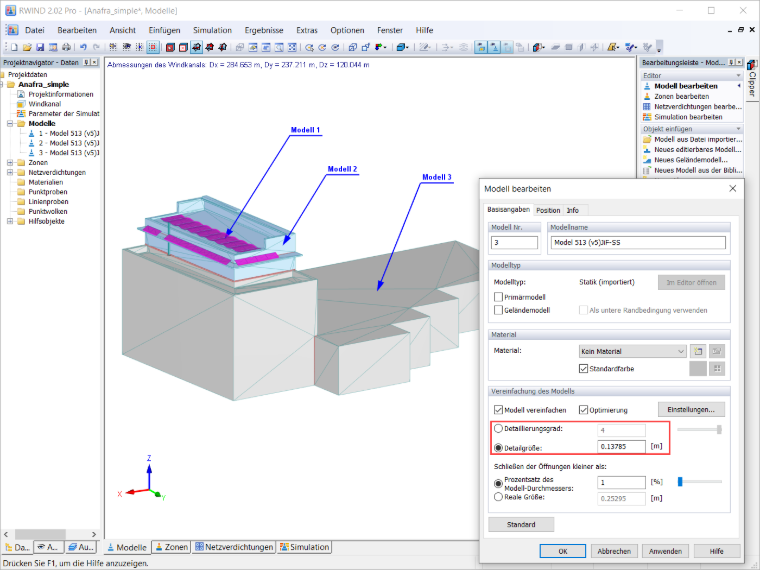The width and height of the screenshot is (760, 570).
Task: Click Modell aus Datei importieren icon
Action: (647, 139)
